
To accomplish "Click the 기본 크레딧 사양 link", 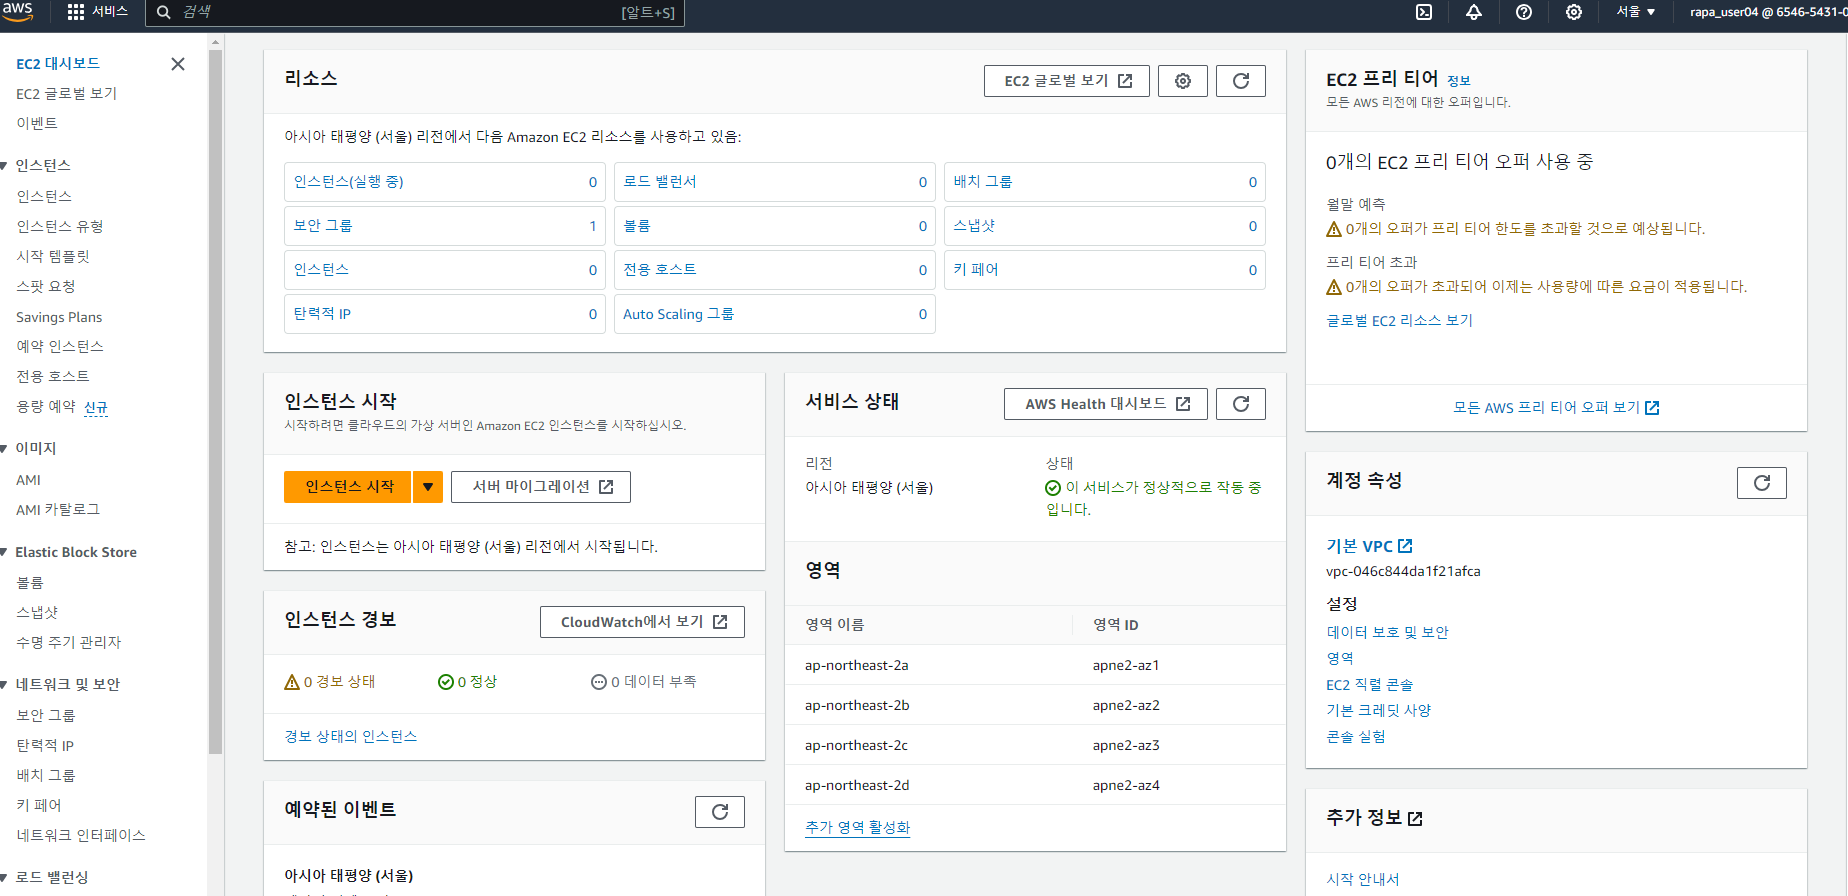I will [1378, 711].
